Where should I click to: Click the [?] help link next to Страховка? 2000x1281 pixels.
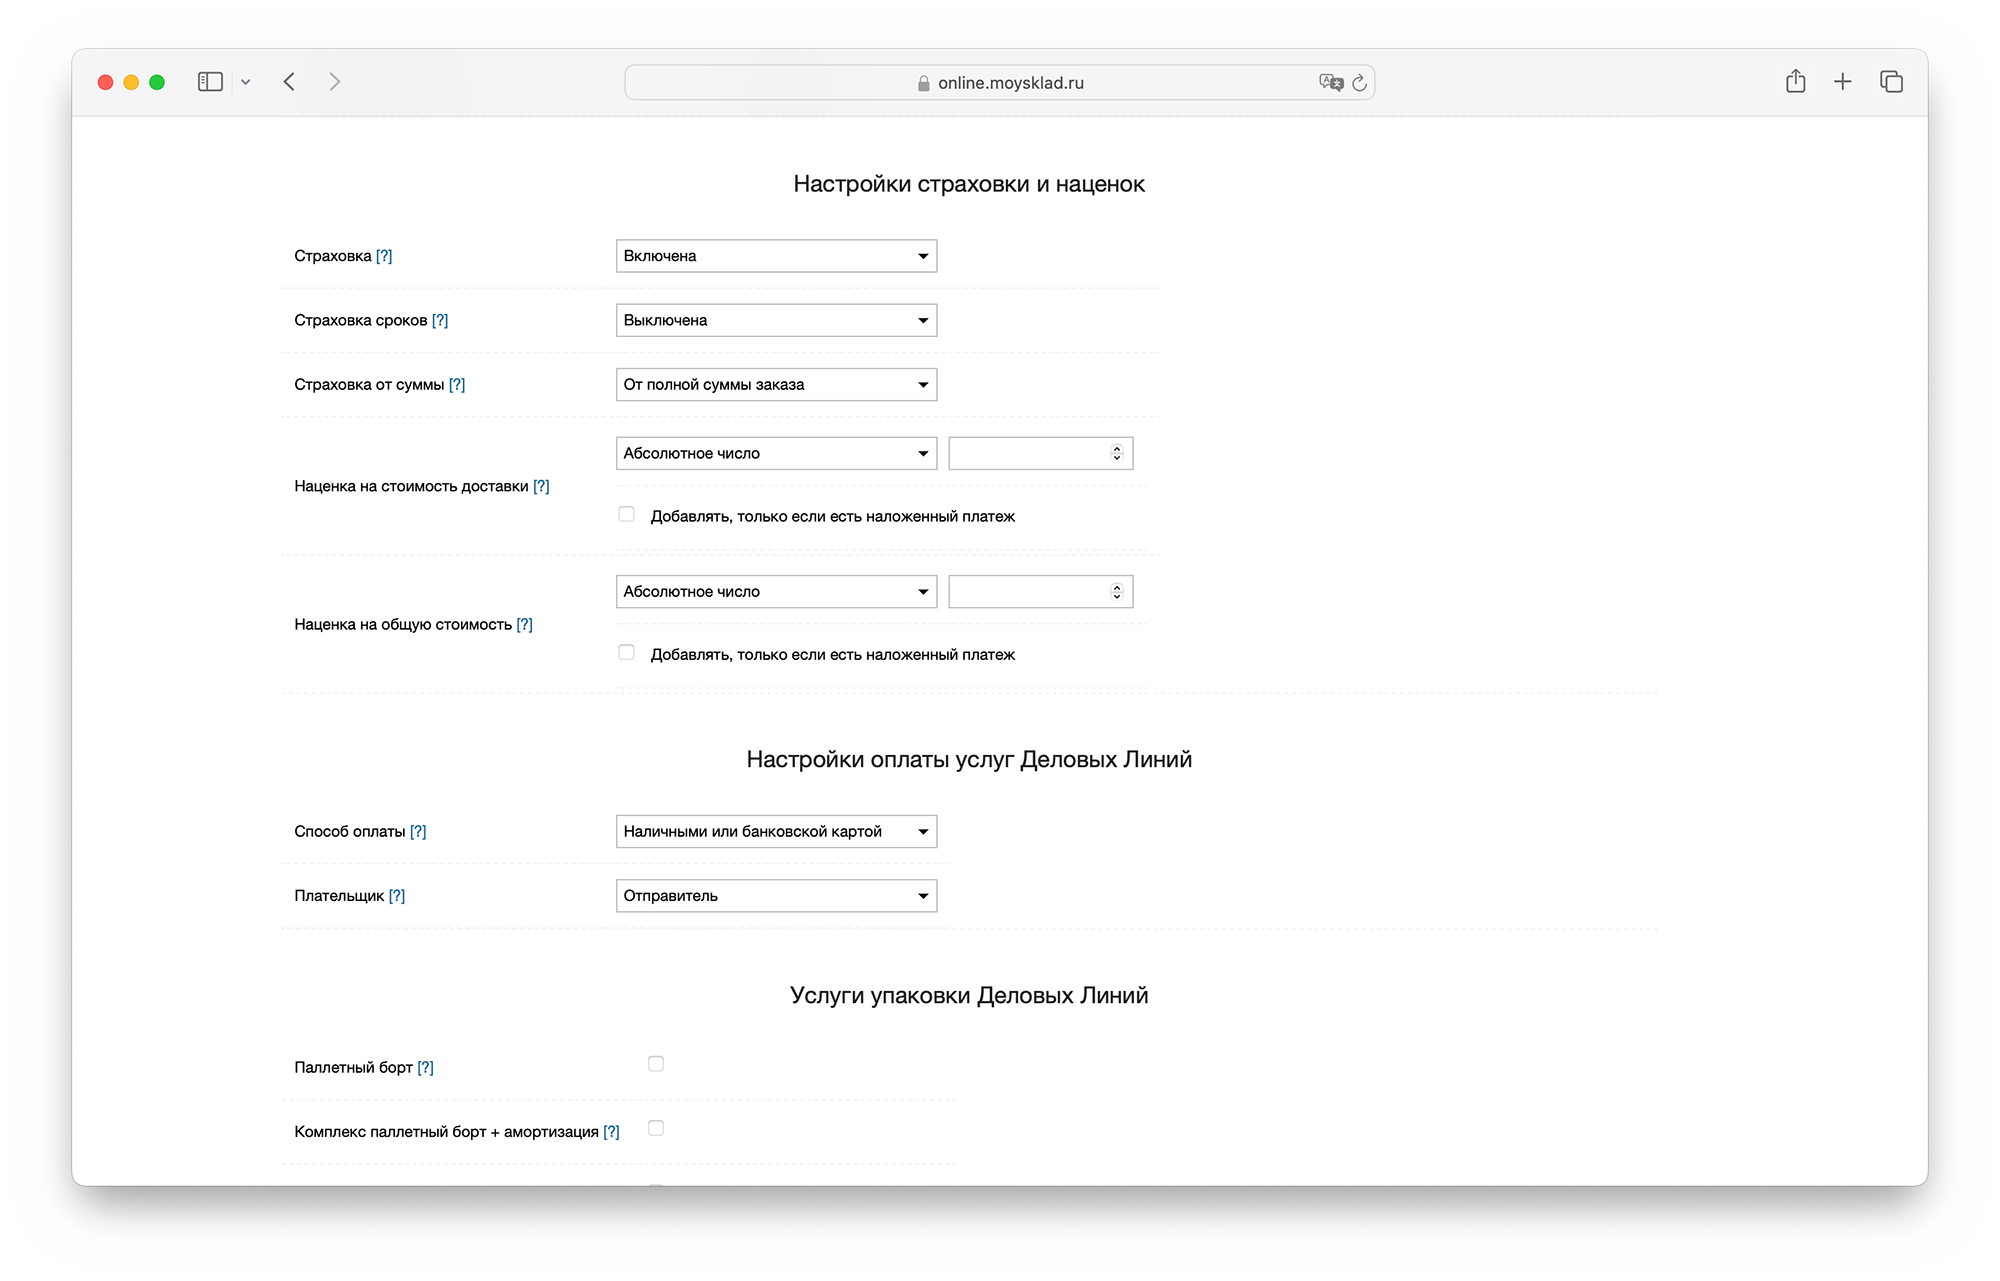[x=384, y=256]
